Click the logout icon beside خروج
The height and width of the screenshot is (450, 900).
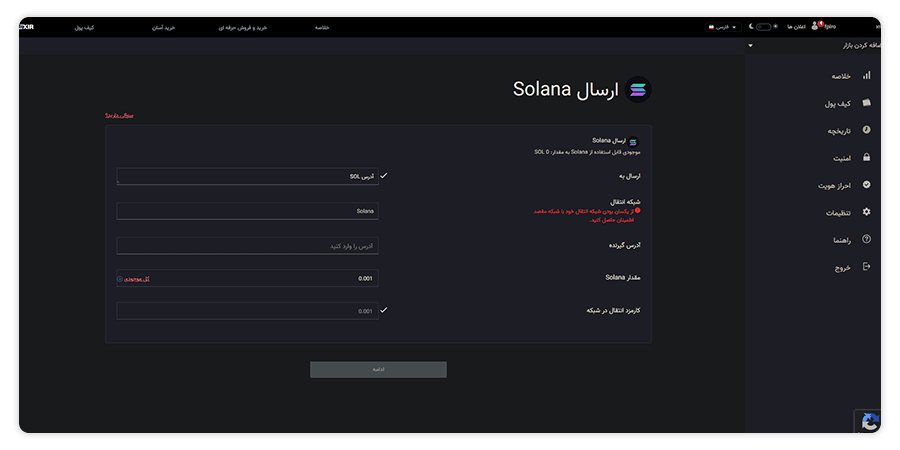tap(867, 266)
